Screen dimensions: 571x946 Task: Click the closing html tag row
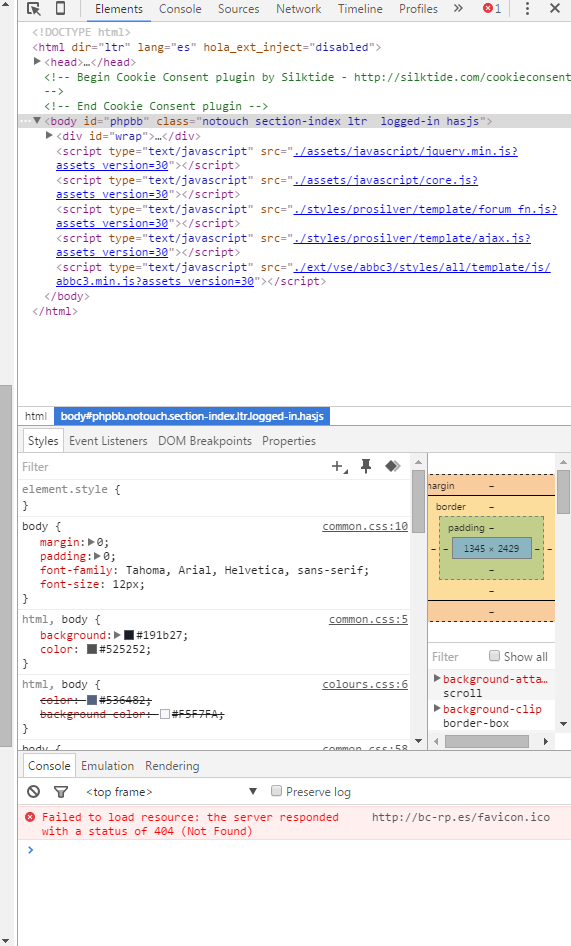point(54,311)
